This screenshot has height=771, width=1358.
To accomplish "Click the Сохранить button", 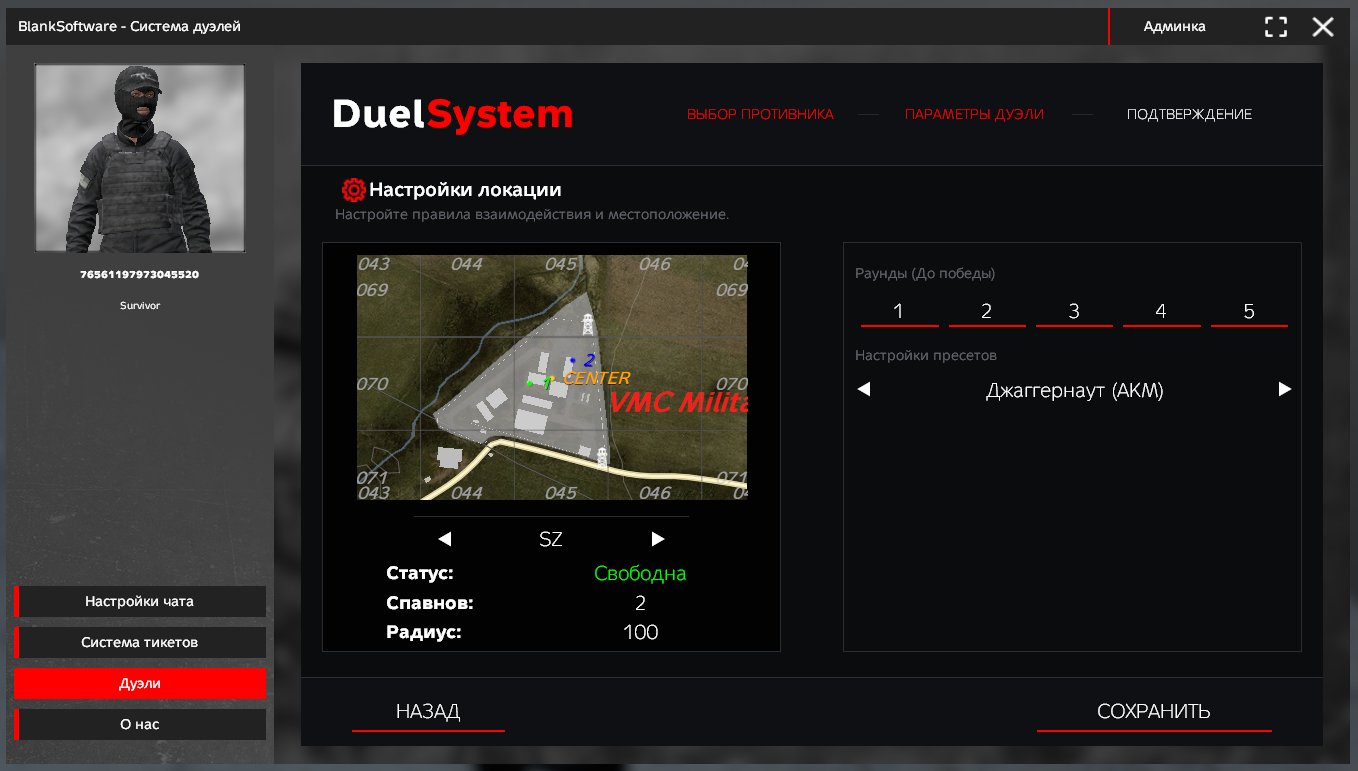I will tap(1154, 712).
